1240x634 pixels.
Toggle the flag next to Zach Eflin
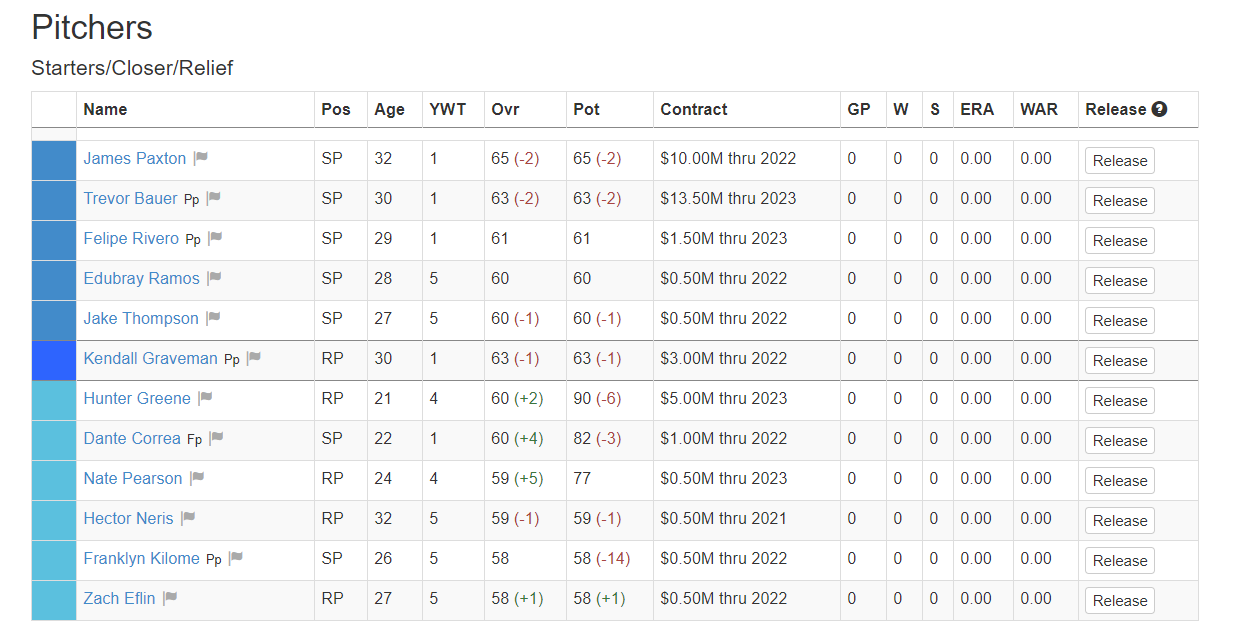tap(170, 598)
